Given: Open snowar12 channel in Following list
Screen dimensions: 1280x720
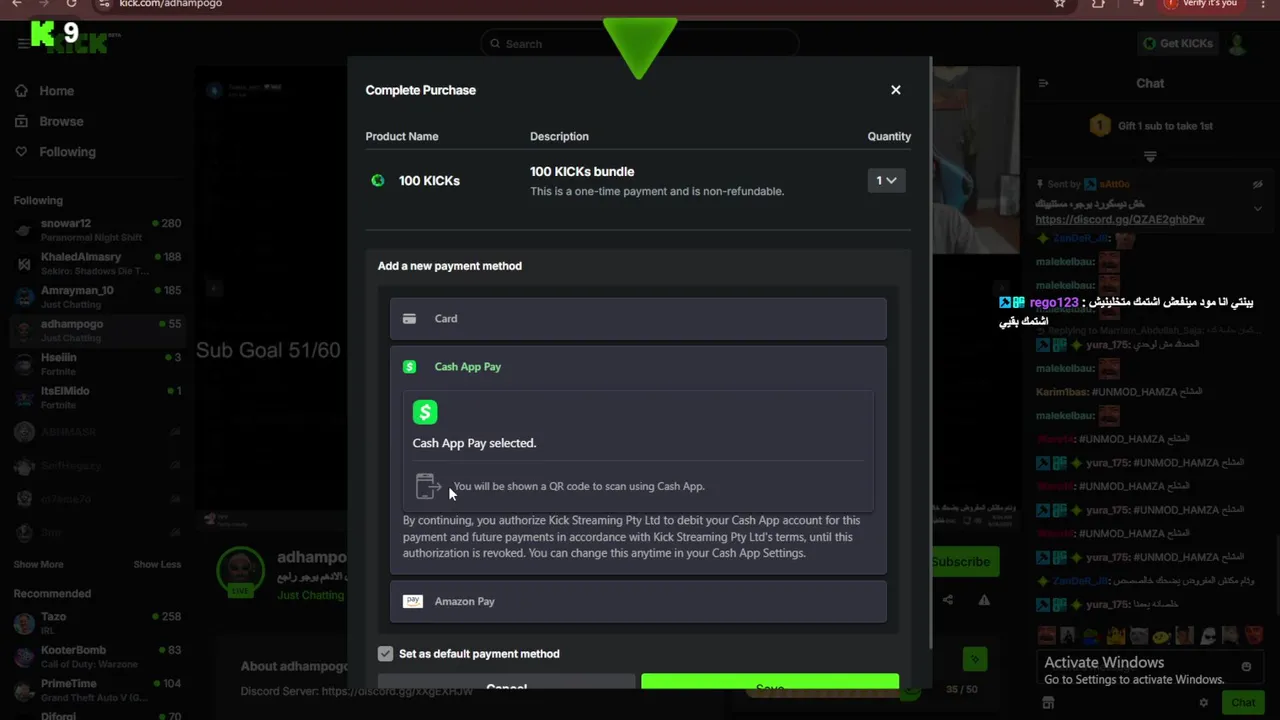Looking at the screenshot, I should (96, 229).
